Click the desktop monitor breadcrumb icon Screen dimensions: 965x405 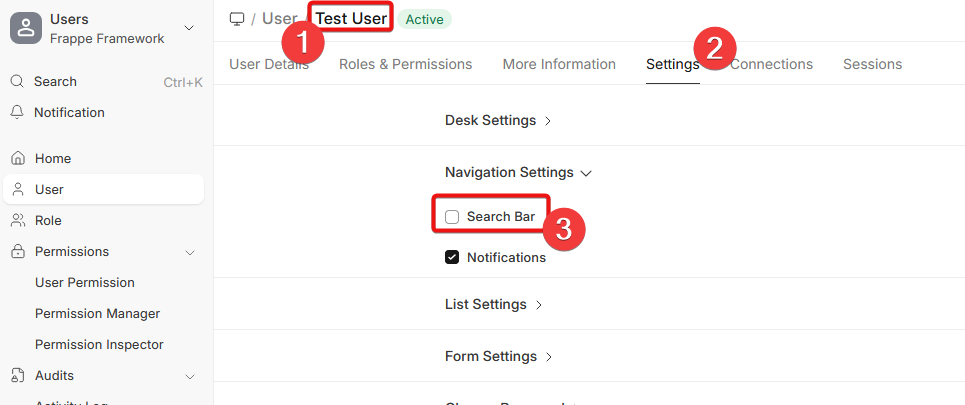pos(237,19)
